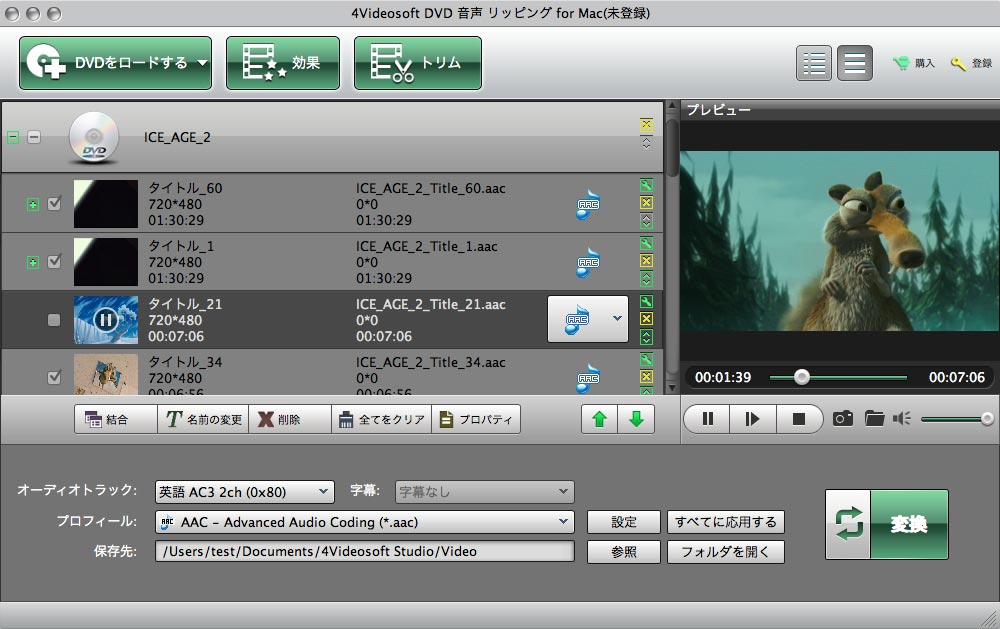Open settings wrench for タイトル_21
This screenshot has width=1000, height=629.
646,302
